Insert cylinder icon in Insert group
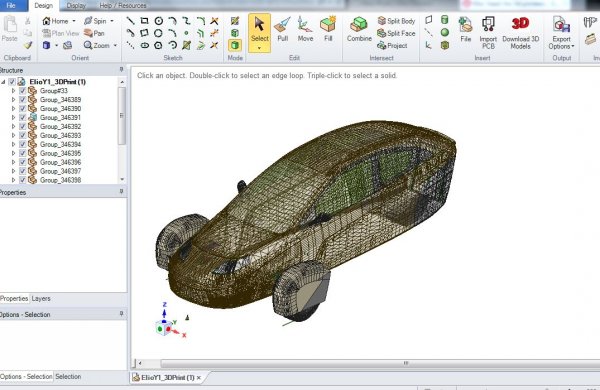 point(444,20)
